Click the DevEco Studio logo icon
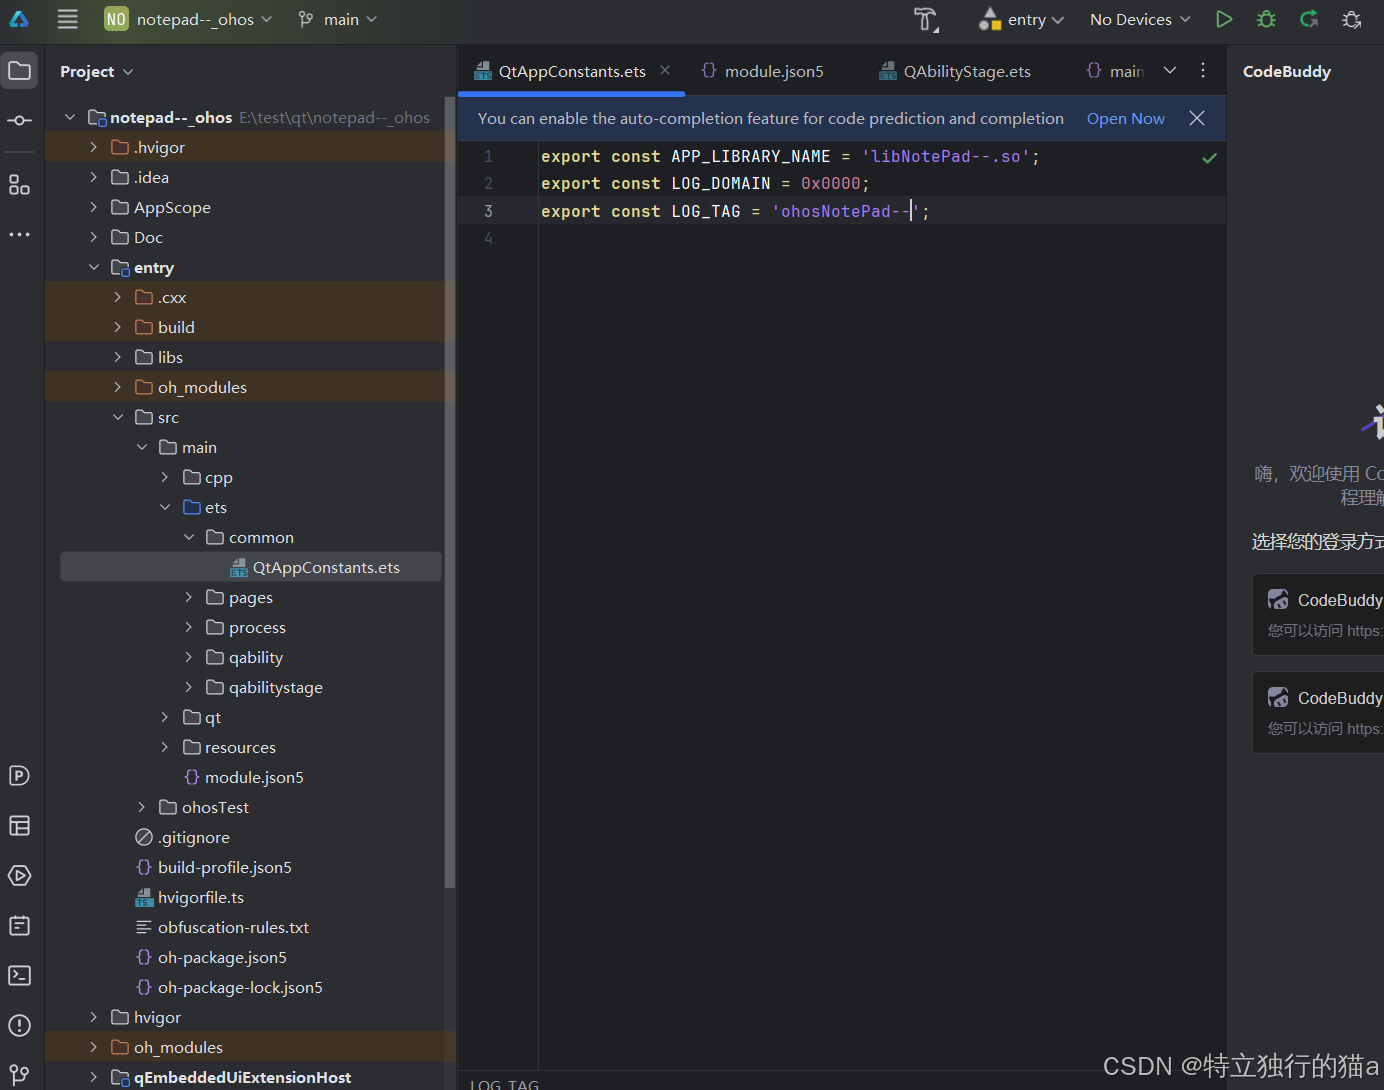This screenshot has height=1090, width=1384. click(x=19, y=19)
